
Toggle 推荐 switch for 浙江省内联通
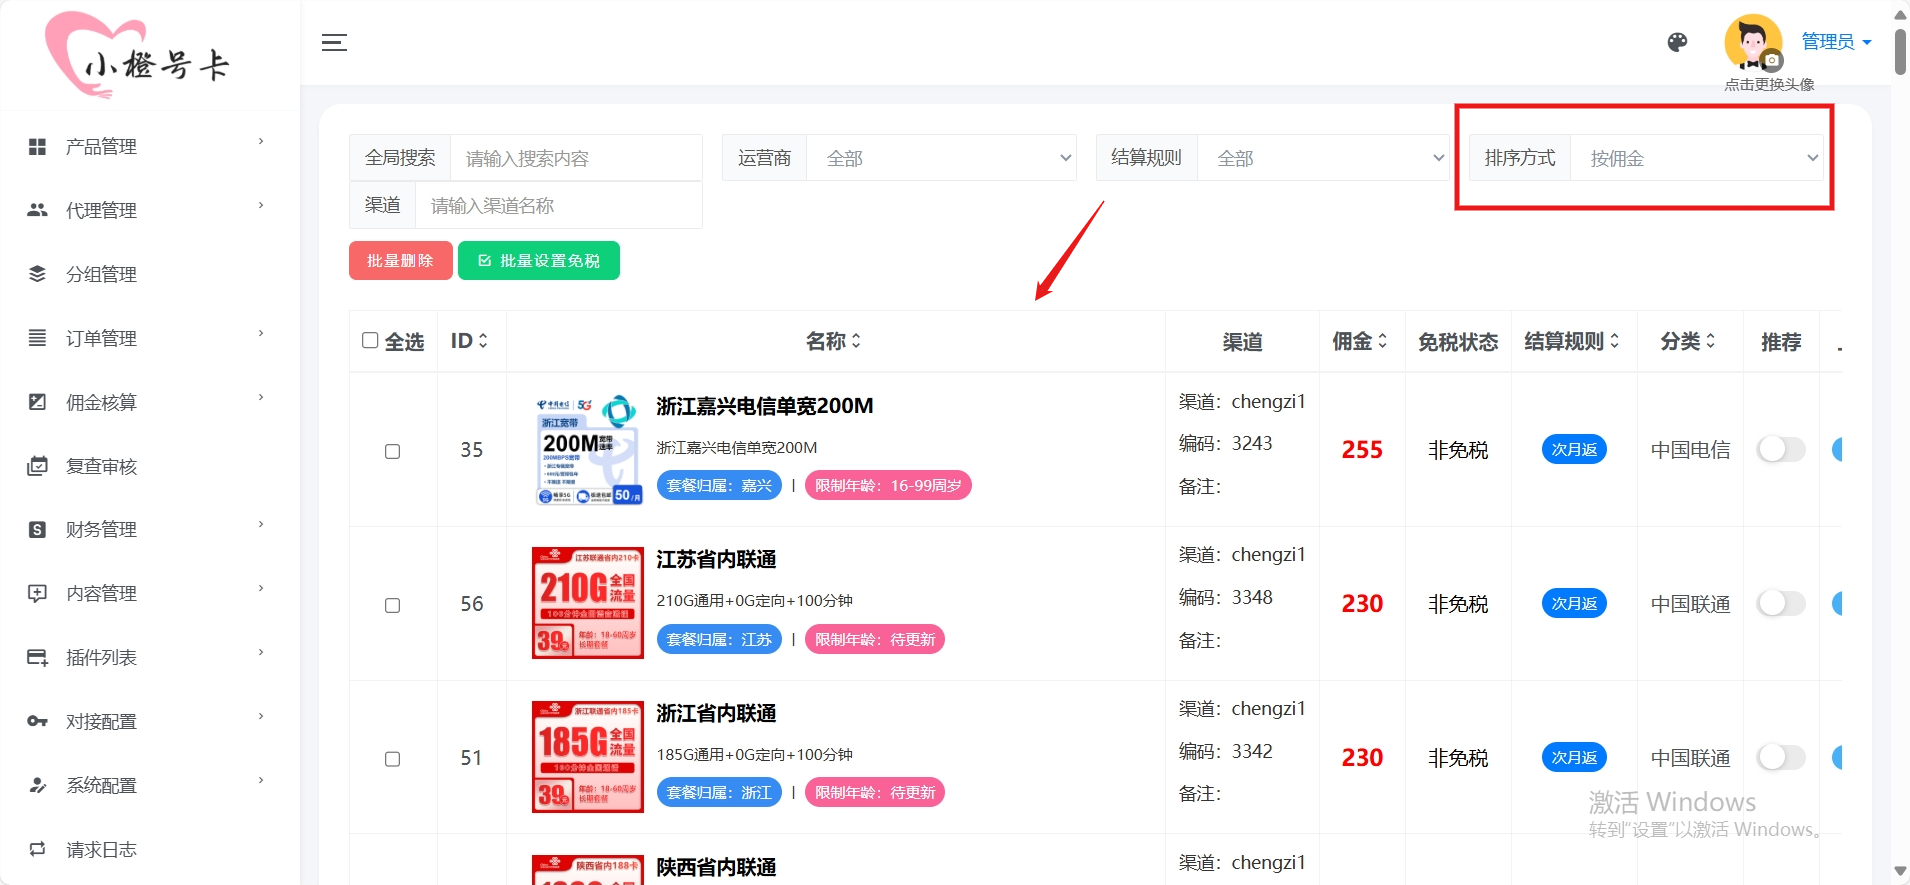tap(1781, 757)
